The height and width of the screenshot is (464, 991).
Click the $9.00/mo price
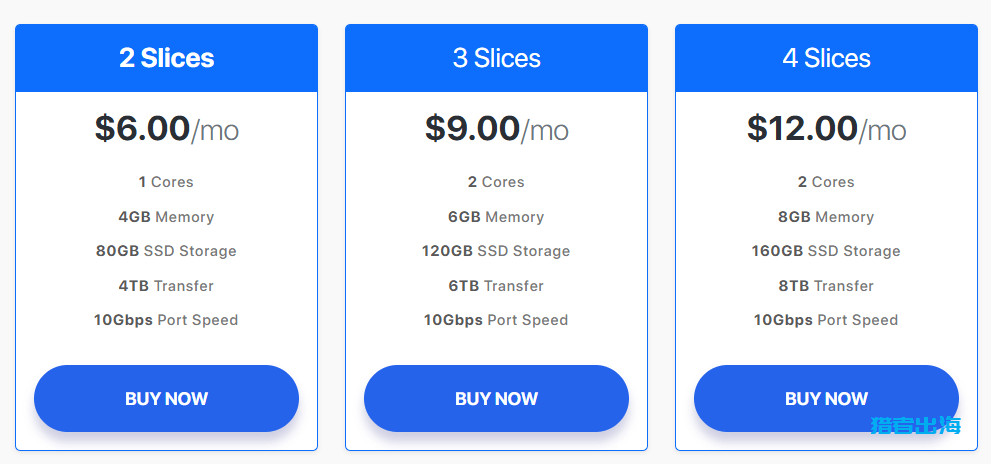point(496,129)
